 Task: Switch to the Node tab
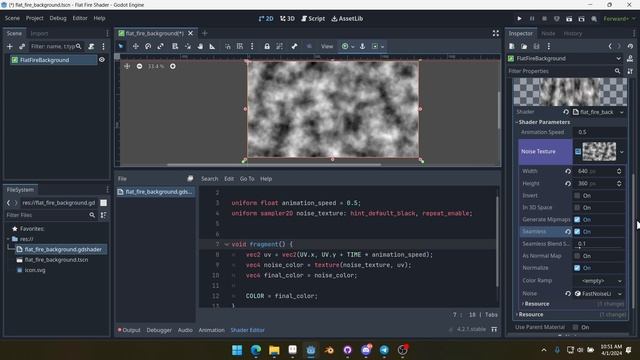(548, 33)
